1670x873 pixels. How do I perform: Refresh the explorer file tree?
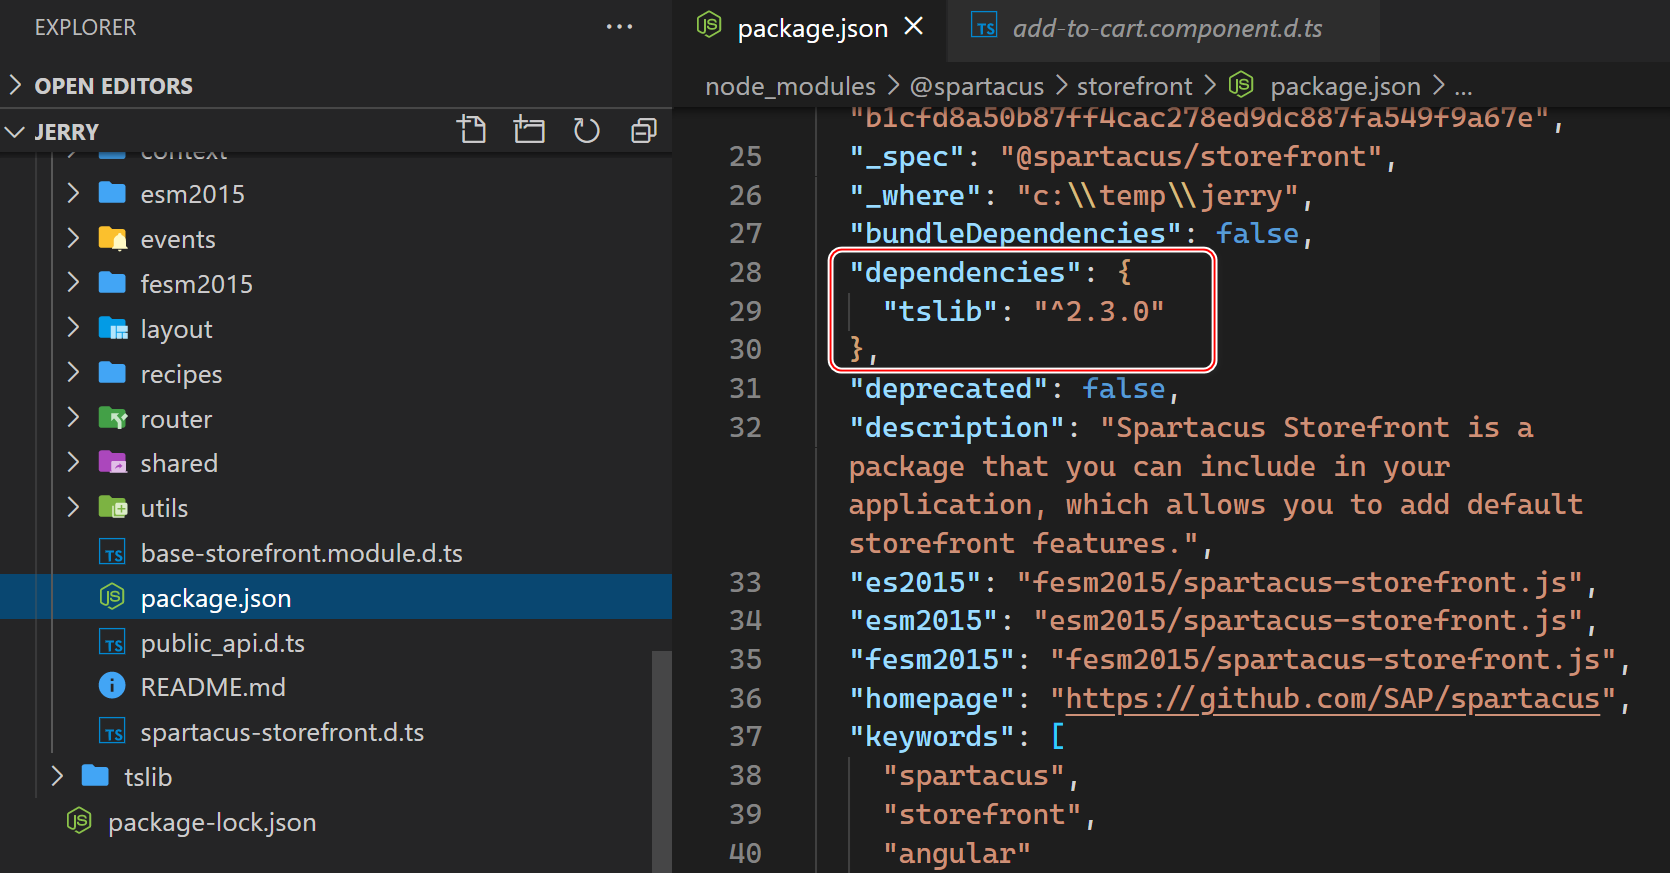point(587,130)
